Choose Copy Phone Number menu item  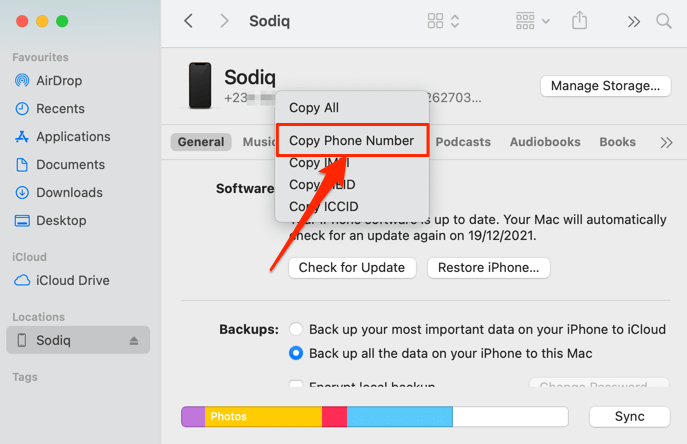[x=351, y=141]
